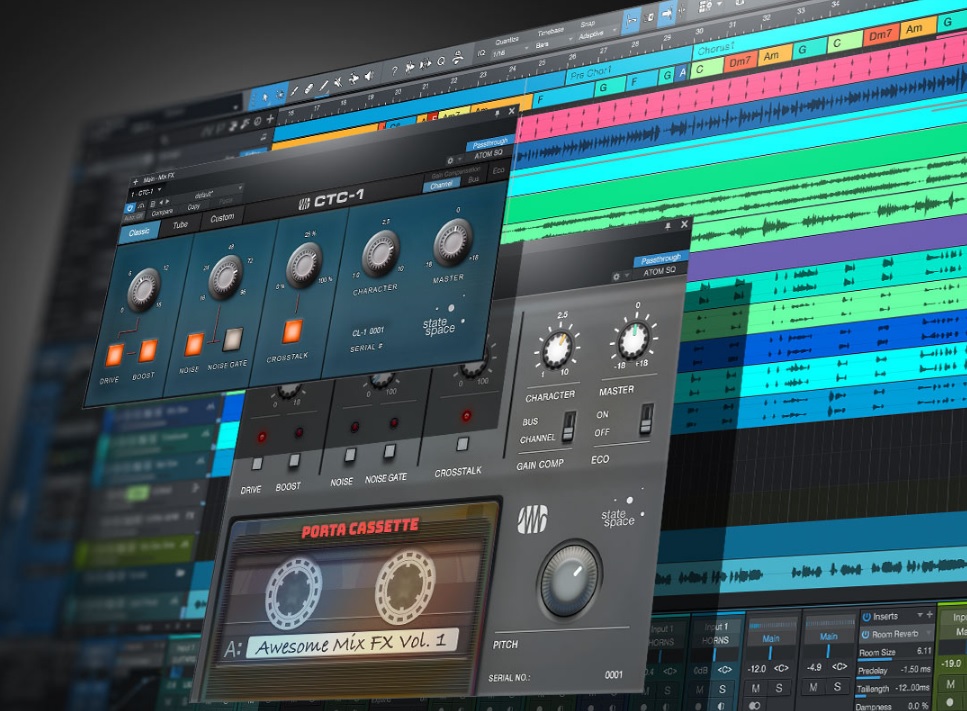Flip the Bus/Channel Gain Comp switch
This screenshot has width=967, height=711.
569,427
